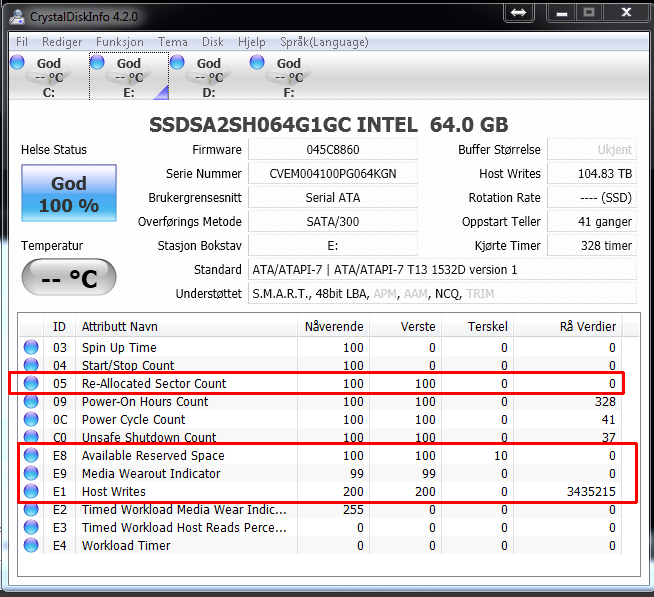
Task: Click status orb of Re-Allocated Sector Count row
Action: [x=31, y=383]
